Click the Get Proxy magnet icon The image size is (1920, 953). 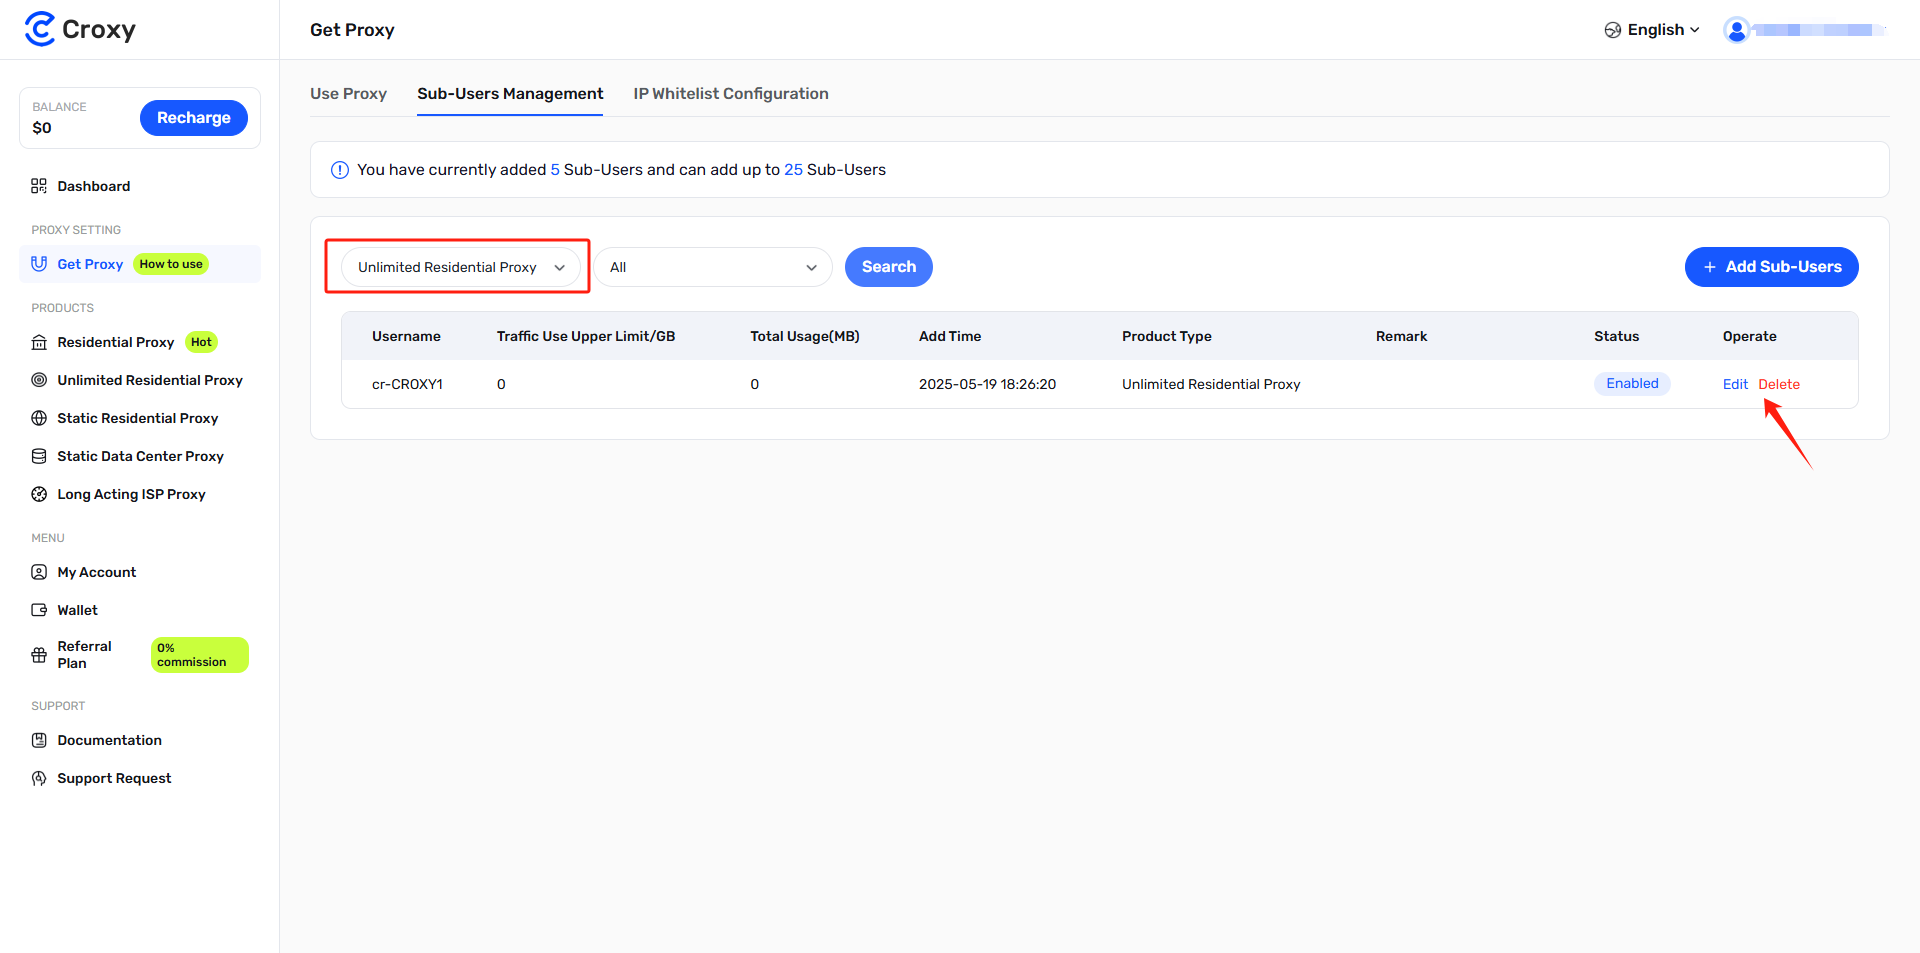pos(39,264)
